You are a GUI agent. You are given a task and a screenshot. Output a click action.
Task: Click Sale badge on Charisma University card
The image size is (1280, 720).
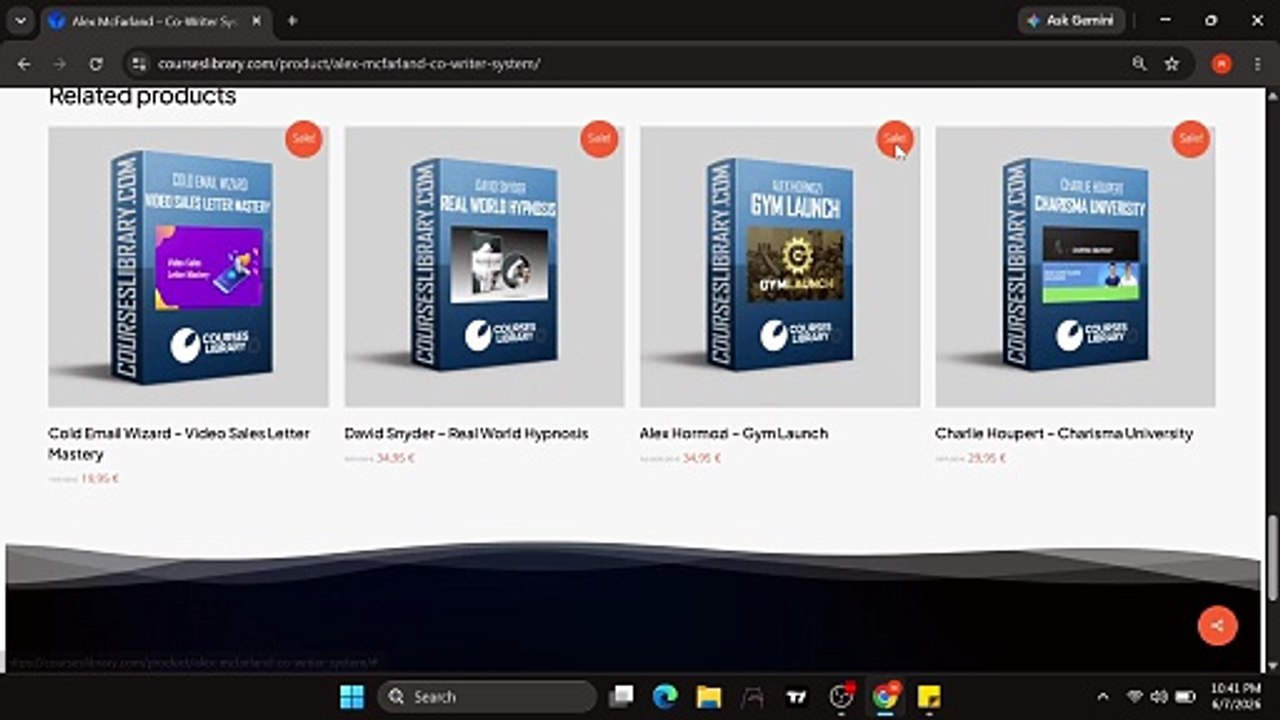[1190, 139]
